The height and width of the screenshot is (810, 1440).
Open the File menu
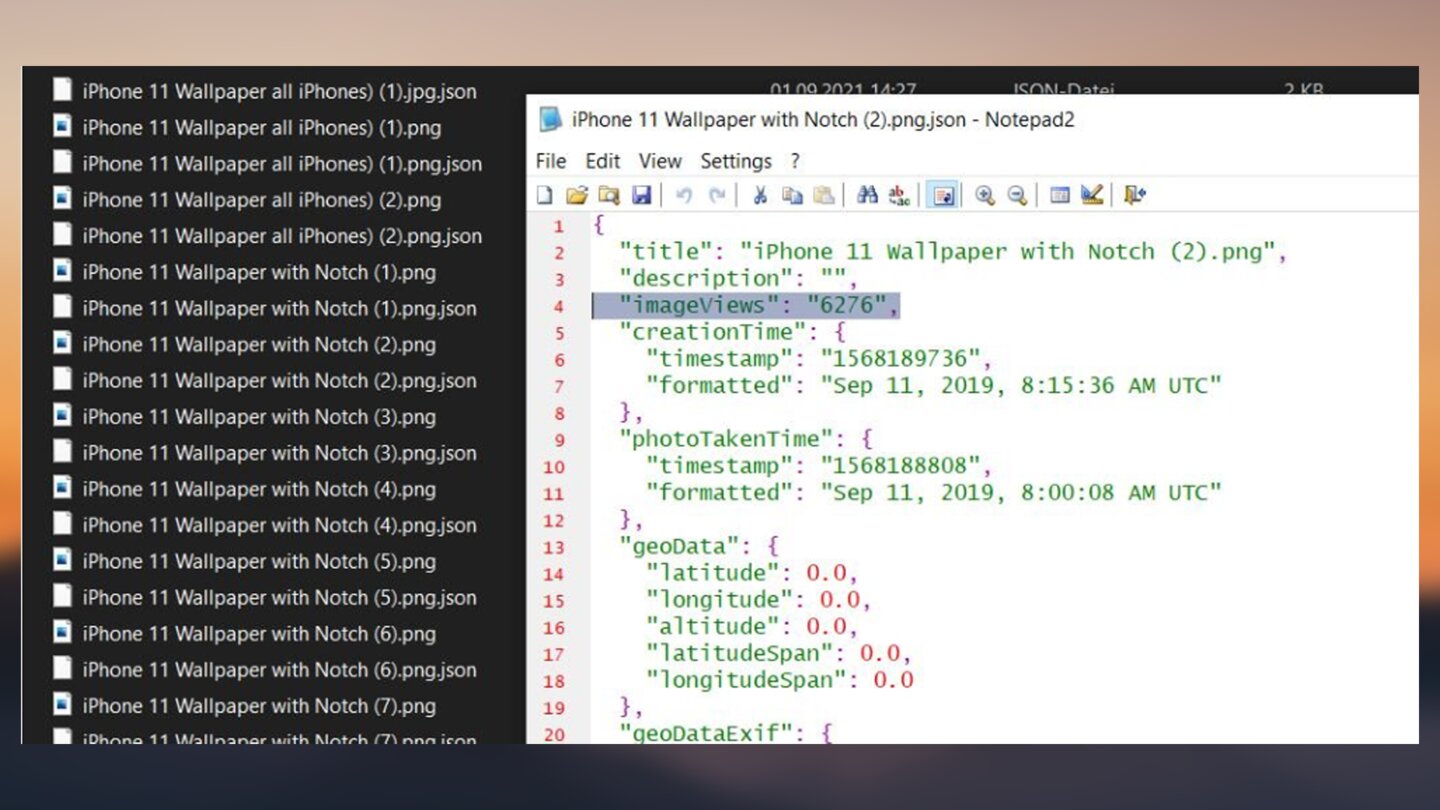tap(550, 161)
